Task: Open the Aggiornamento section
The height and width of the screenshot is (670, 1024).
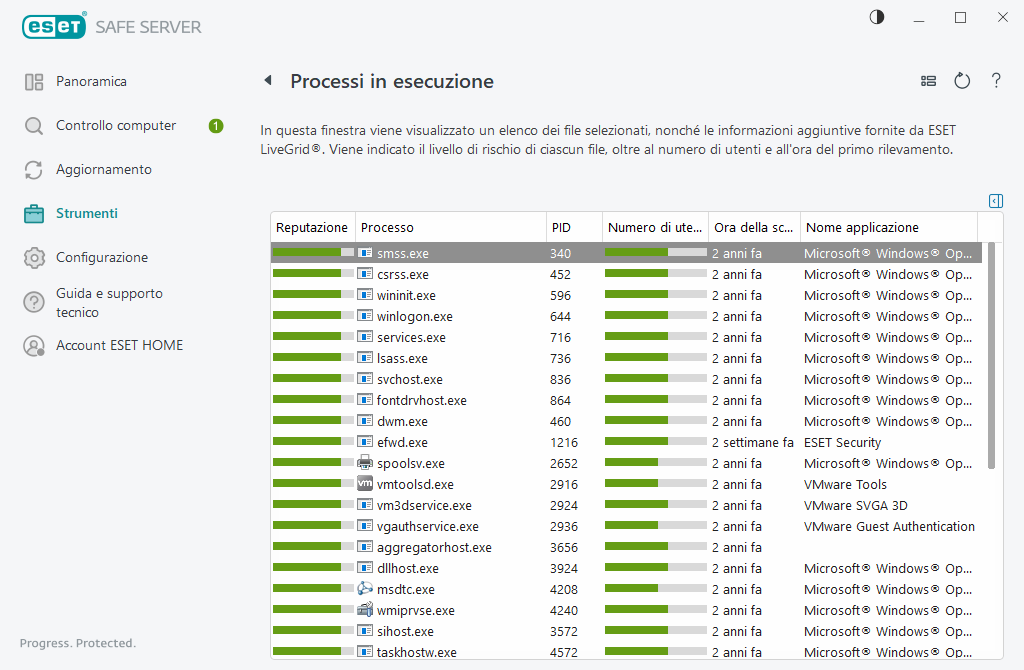Action: [x=103, y=169]
